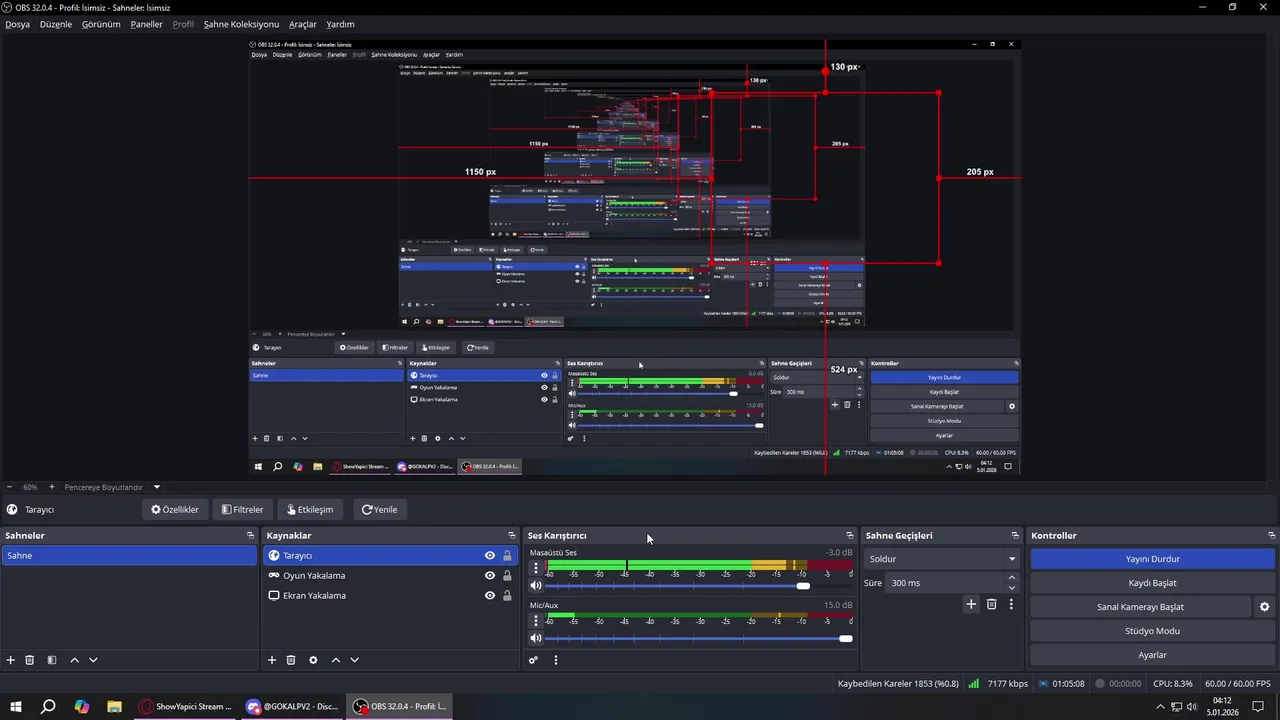Open Mic/Aux three-dot options

[x=536, y=621]
